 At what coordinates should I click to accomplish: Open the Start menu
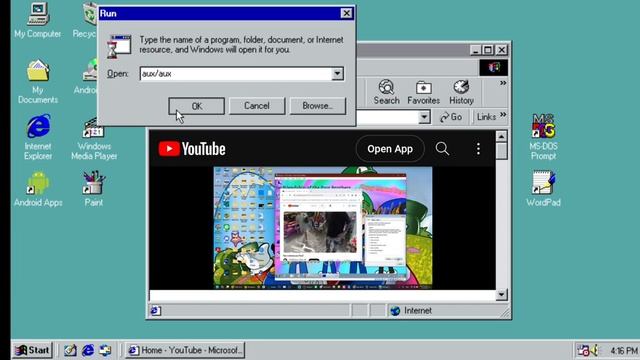tap(32, 350)
